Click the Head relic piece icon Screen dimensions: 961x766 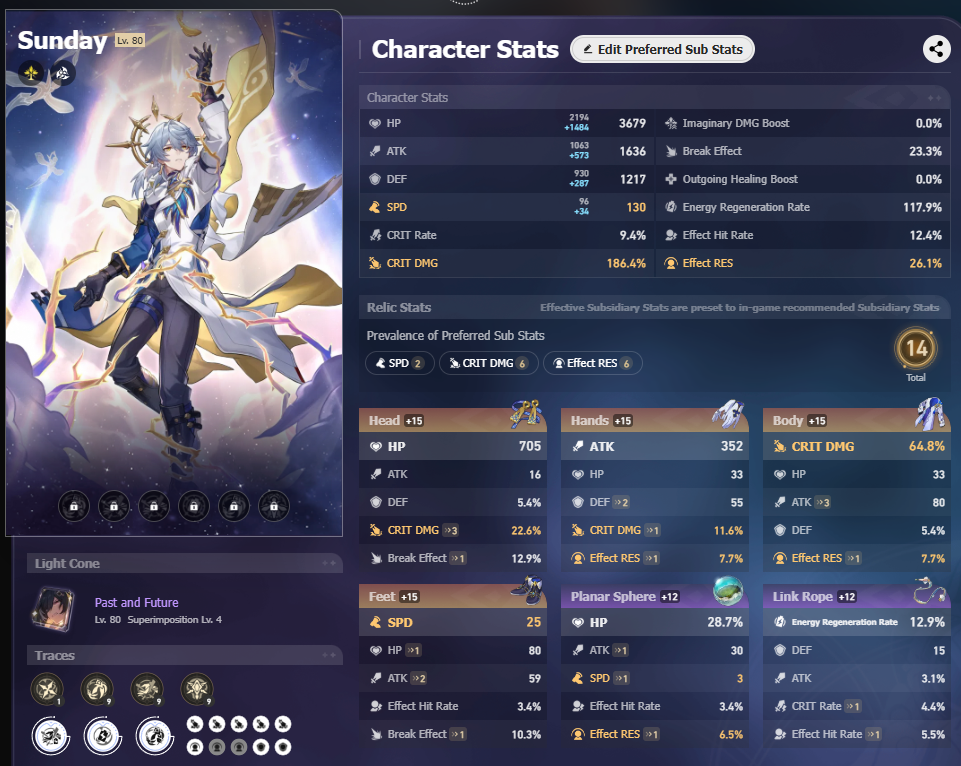click(x=526, y=414)
